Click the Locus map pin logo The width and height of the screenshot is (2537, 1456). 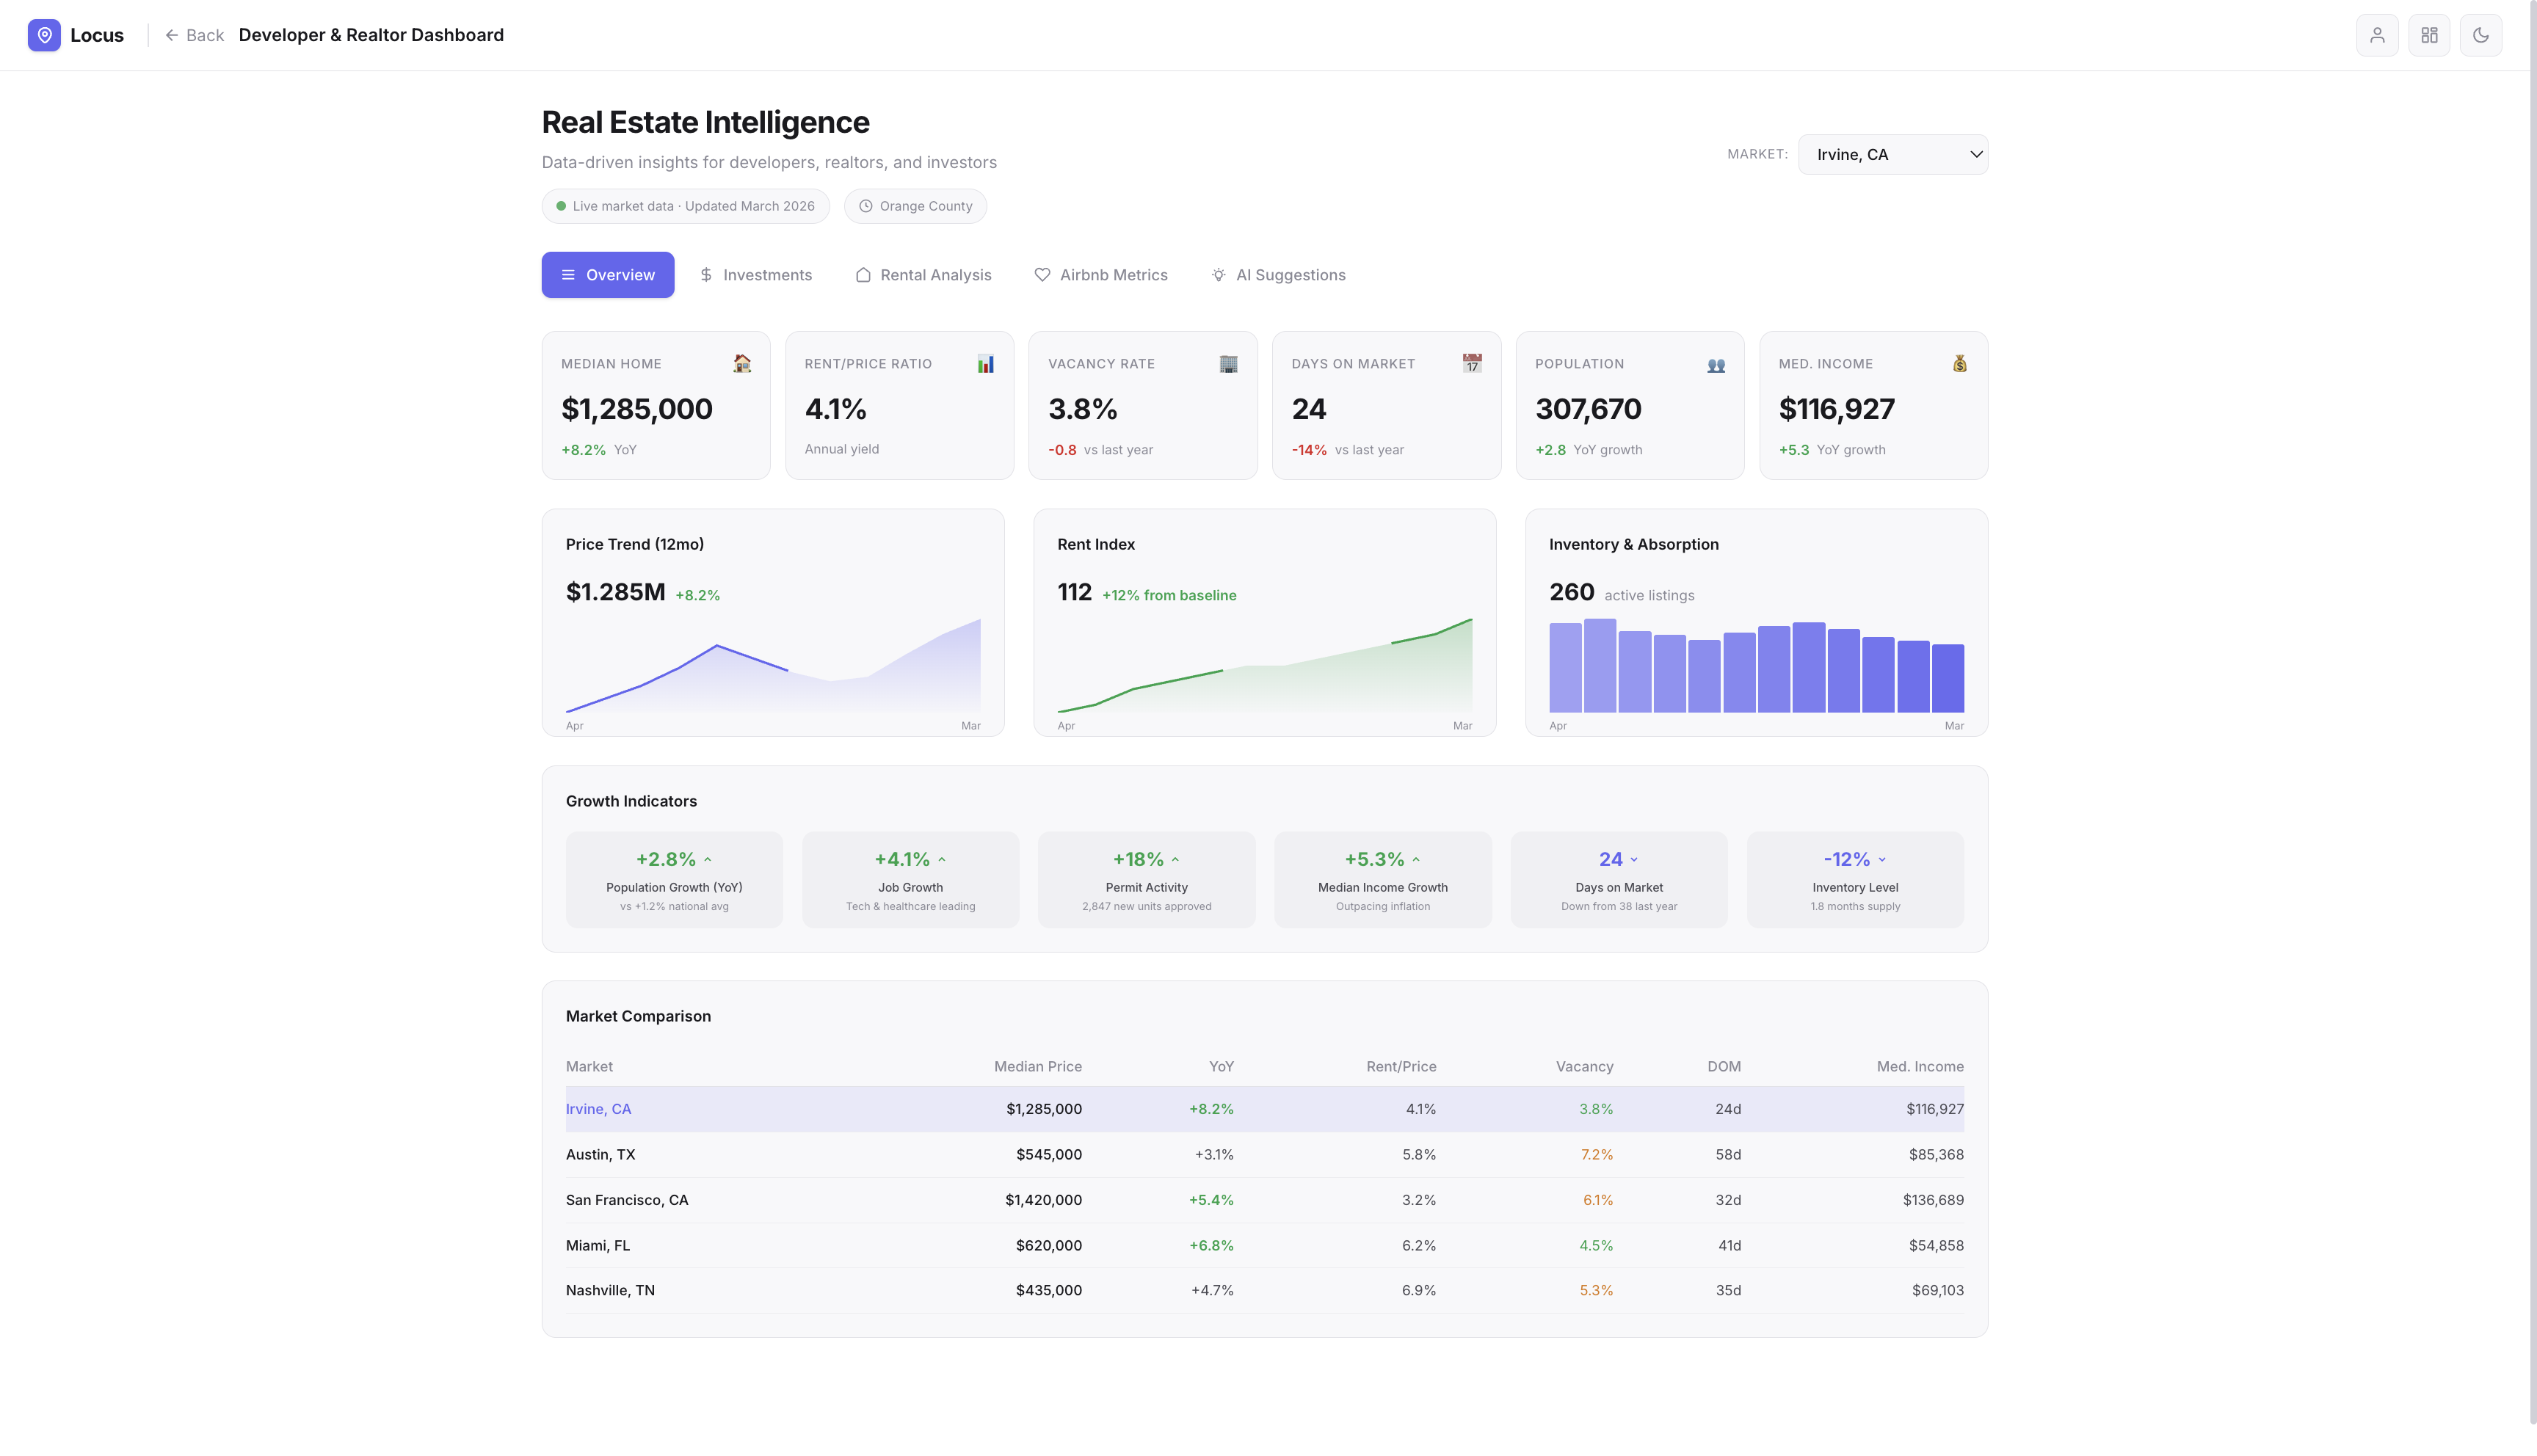pos(44,35)
